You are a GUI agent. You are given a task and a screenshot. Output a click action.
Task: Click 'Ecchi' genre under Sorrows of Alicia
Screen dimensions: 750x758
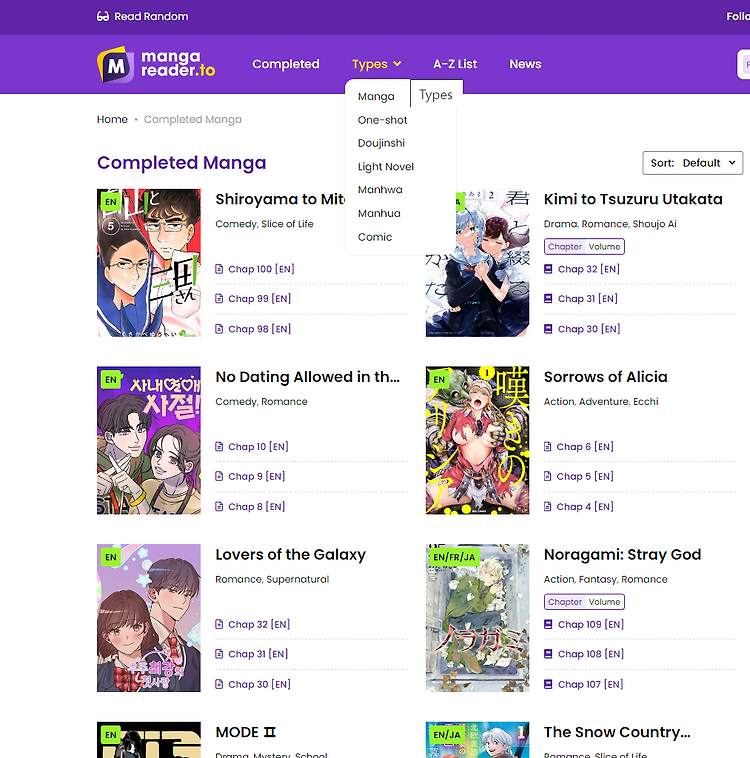(646, 402)
